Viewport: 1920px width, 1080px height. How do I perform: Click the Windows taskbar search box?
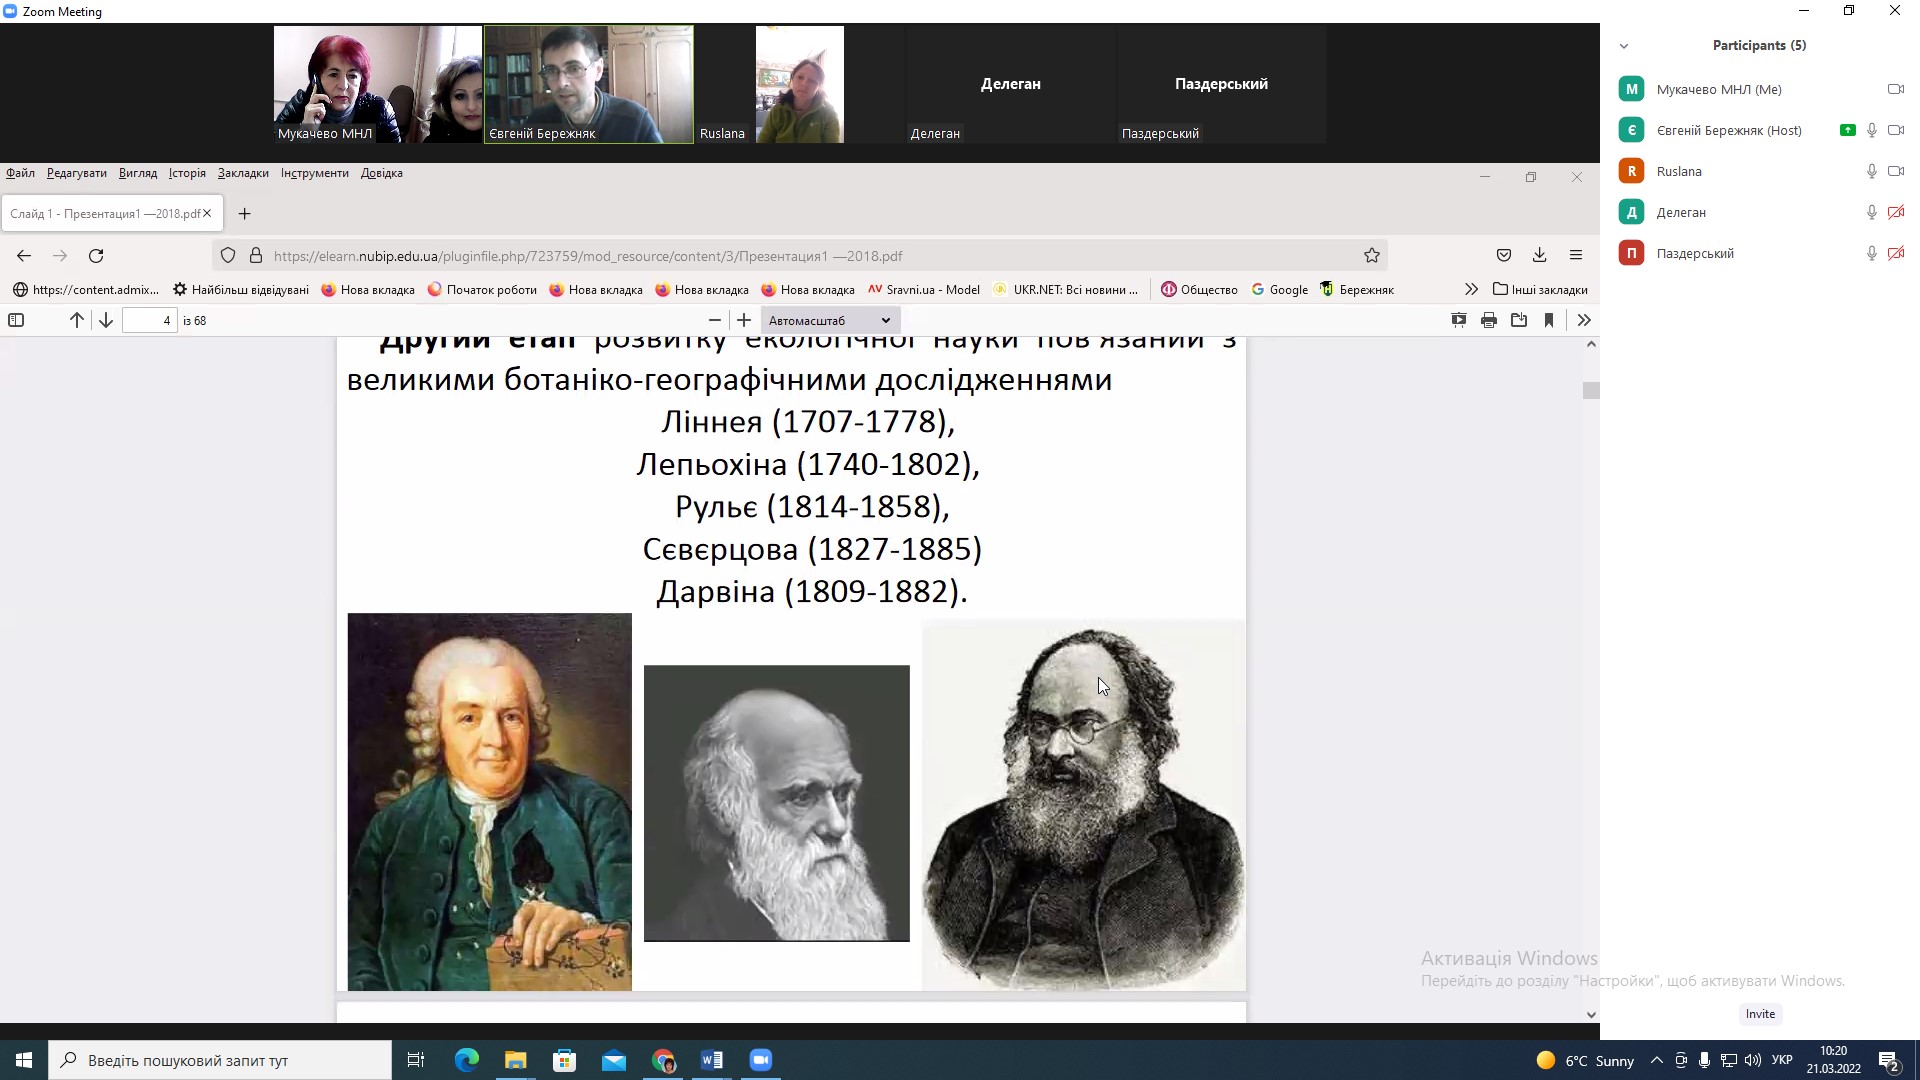click(x=220, y=1060)
